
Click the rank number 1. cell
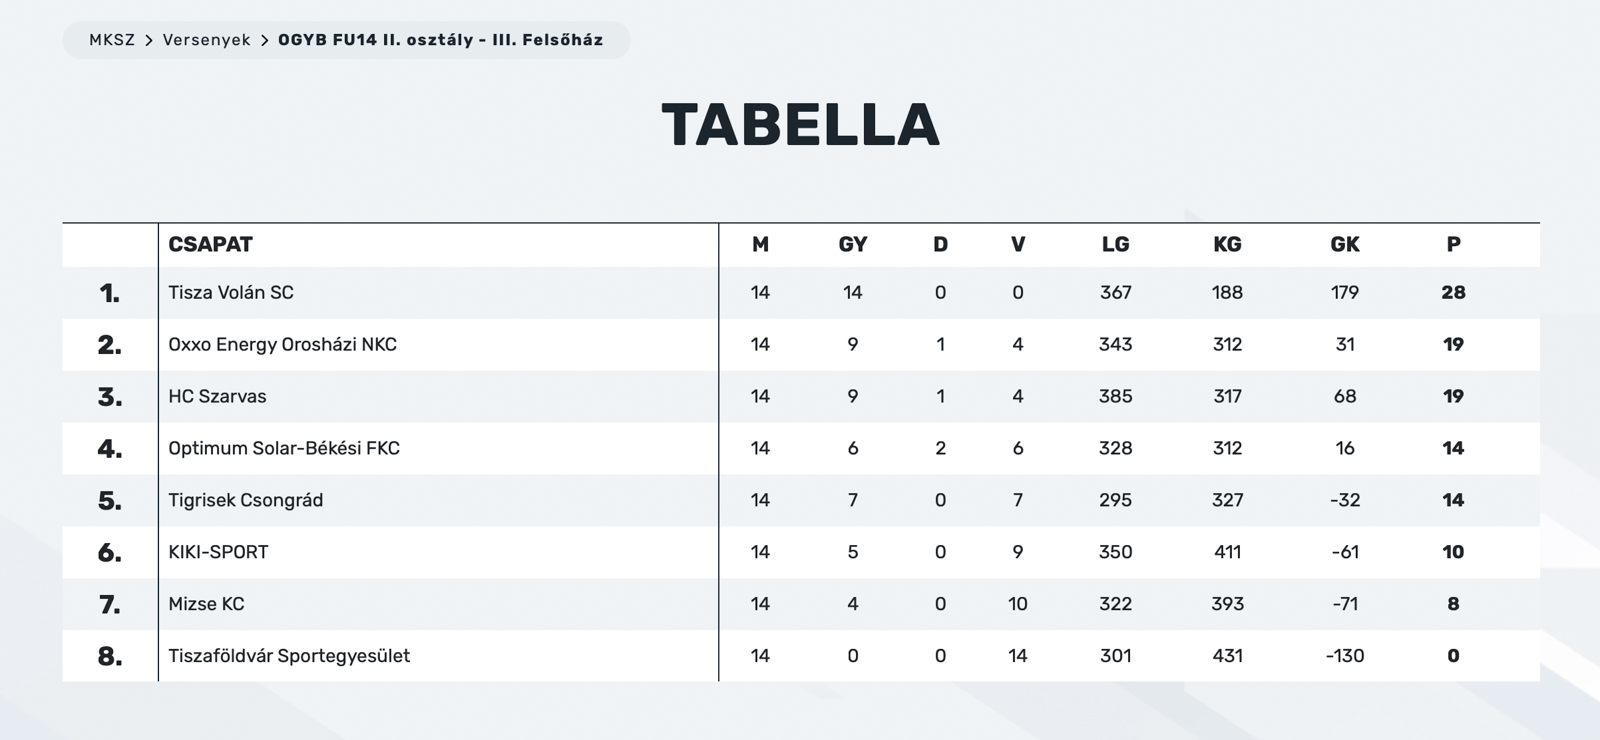[x=109, y=293]
